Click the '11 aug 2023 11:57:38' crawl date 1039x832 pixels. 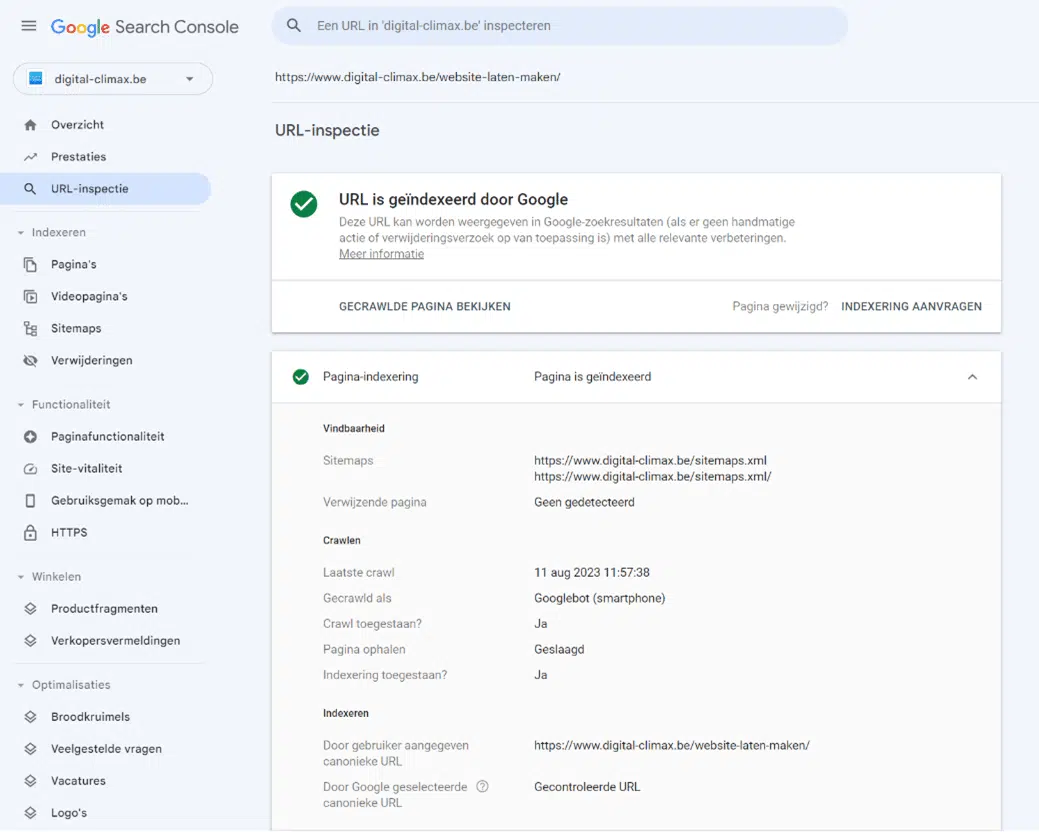pyautogui.click(x=592, y=572)
